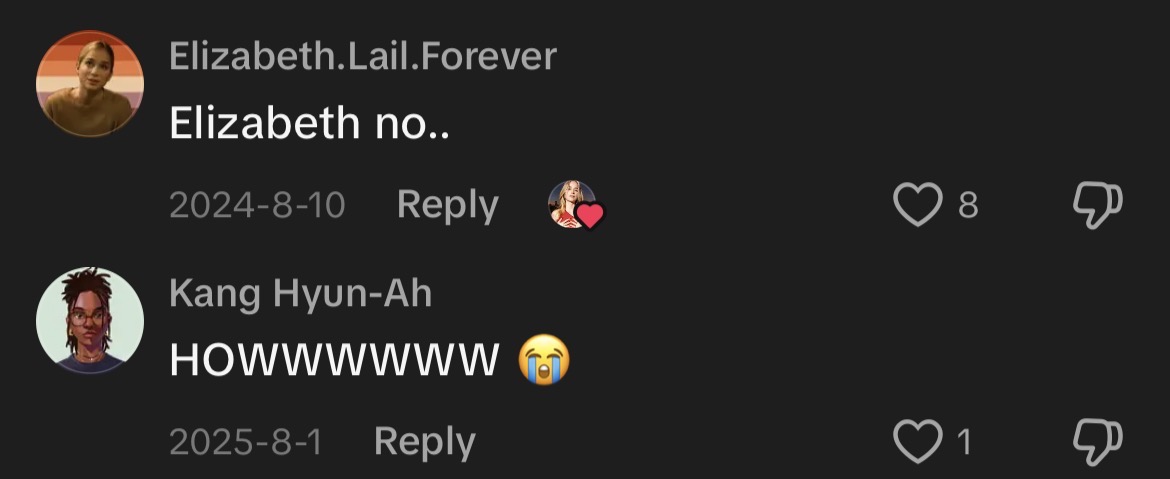Reply to the Elizabeth.Lail.Forever comment
Image resolution: width=1170 pixels, height=479 pixels.
pyautogui.click(x=448, y=204)
